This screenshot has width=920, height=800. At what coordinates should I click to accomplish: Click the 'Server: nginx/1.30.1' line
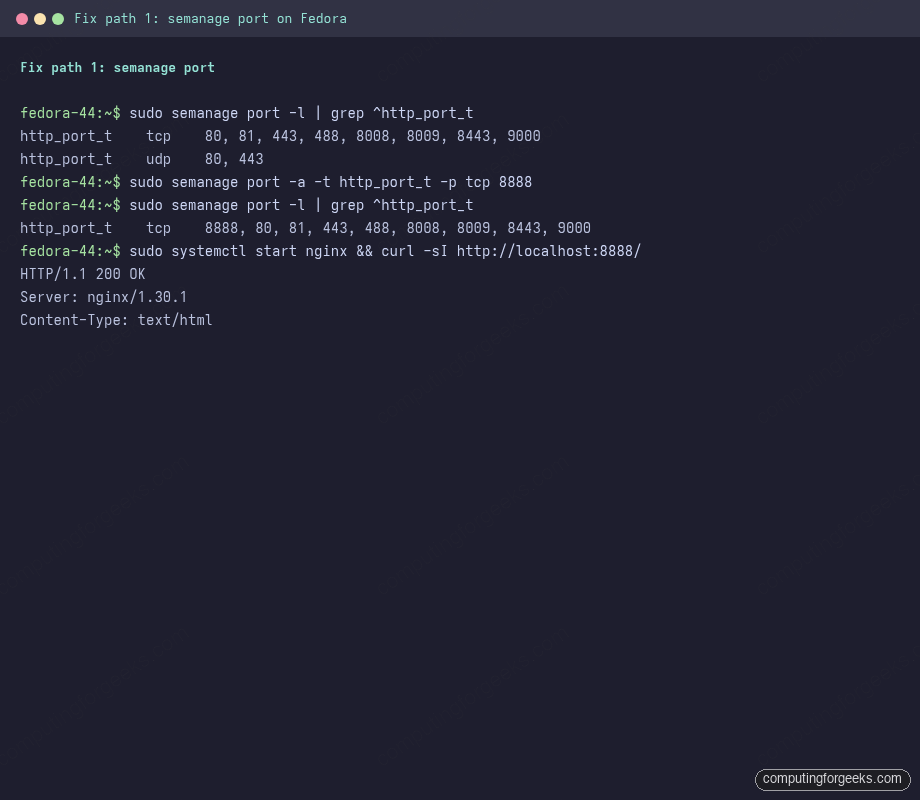pos(103,297)
